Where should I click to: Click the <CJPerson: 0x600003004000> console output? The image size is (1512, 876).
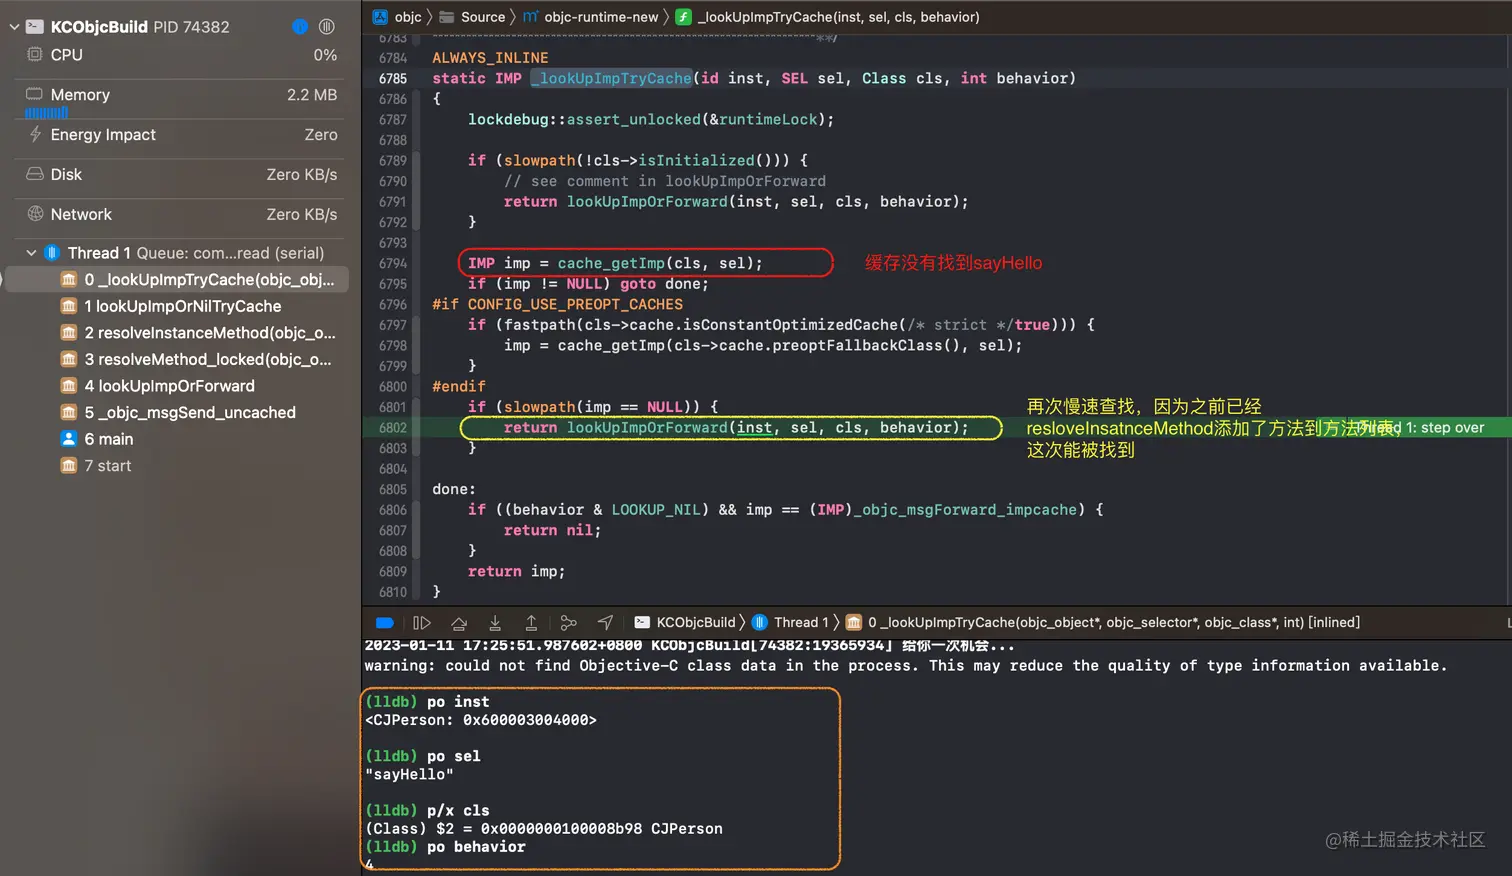click(481, 720)
